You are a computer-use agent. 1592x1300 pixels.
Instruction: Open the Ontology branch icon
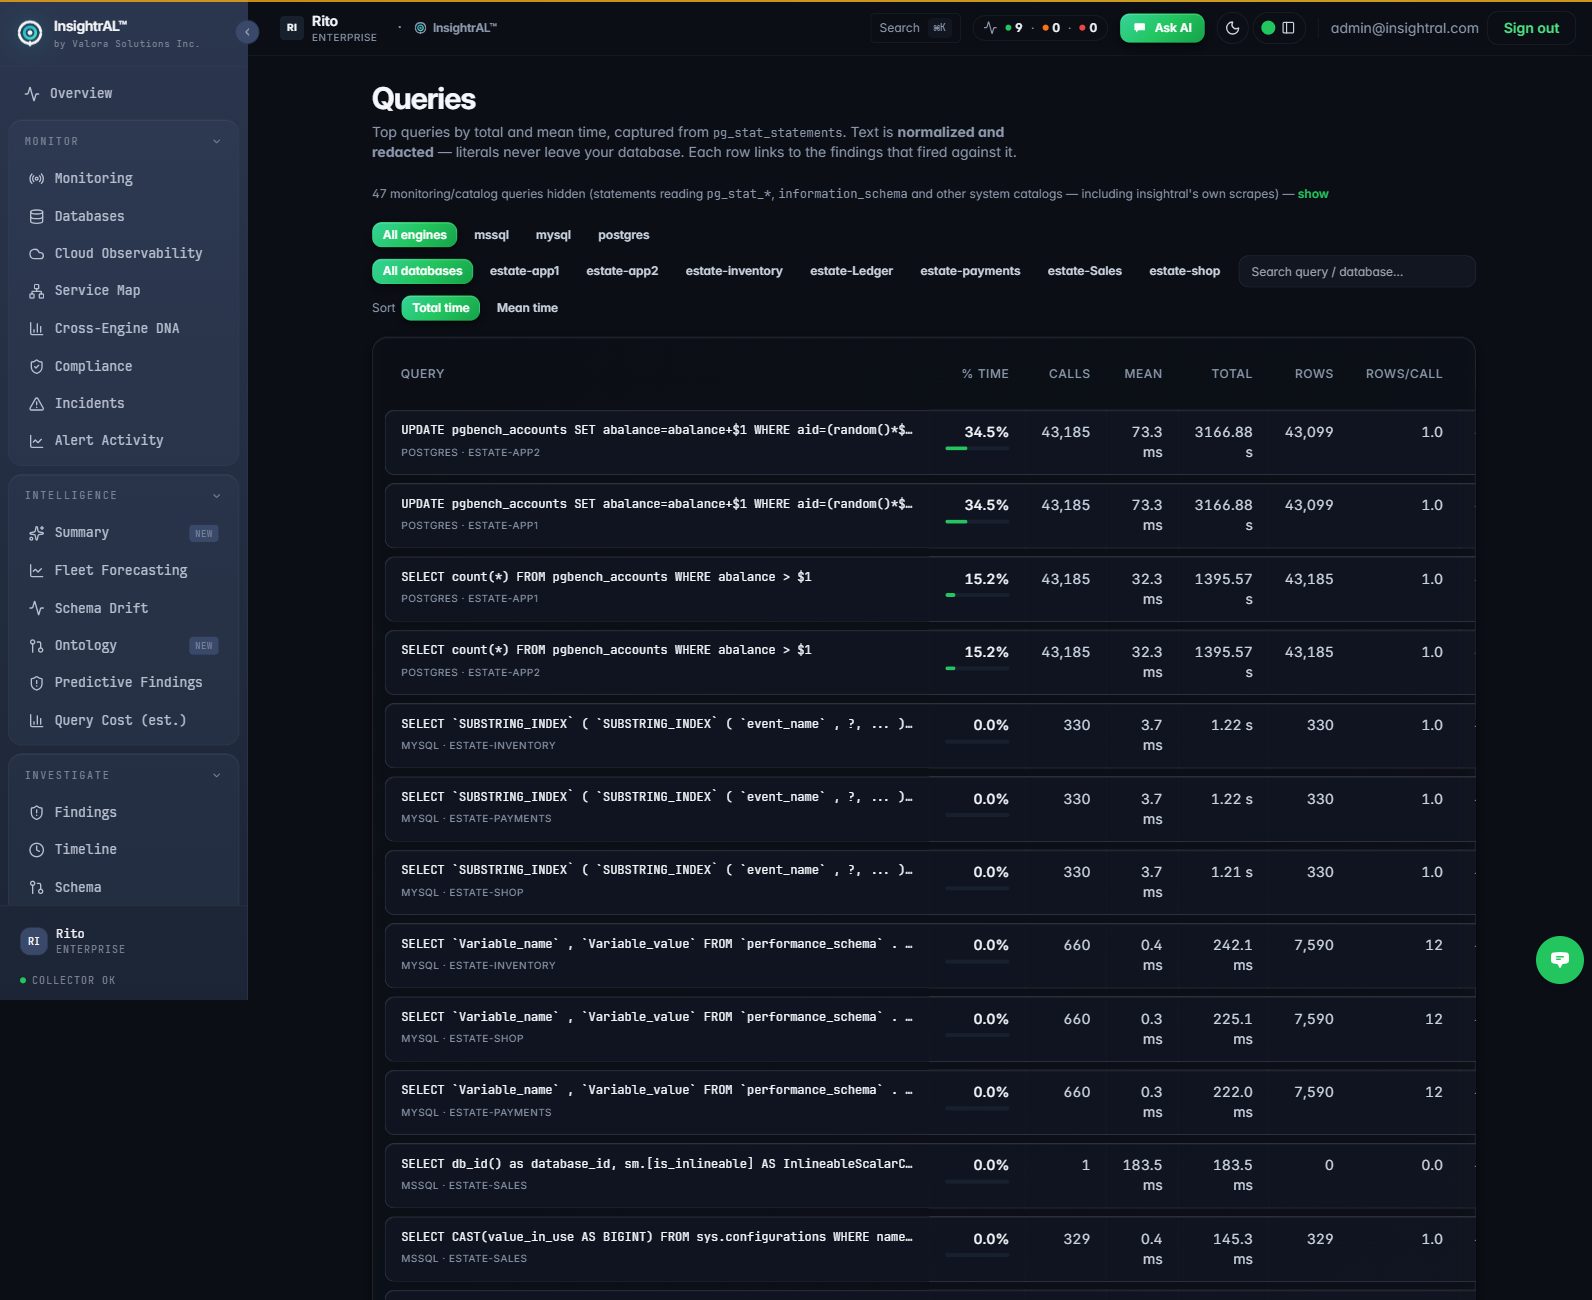point(37,646)
